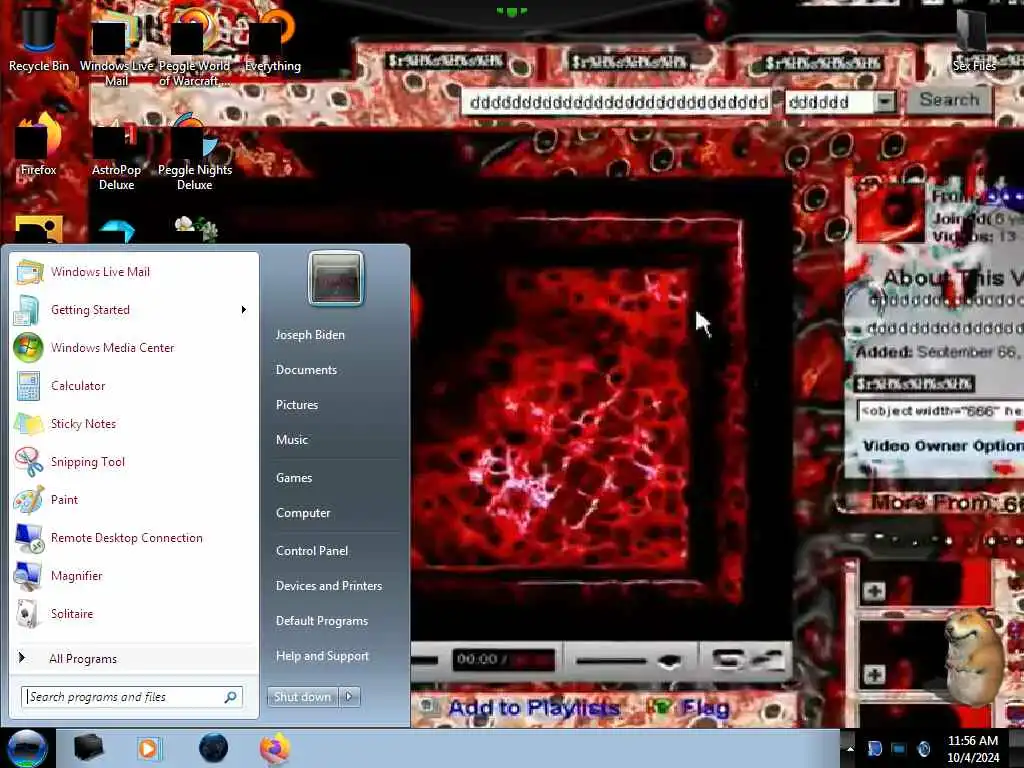The height and width of the screenshot is (768, 1024).
Task: Open Pictures from Start menu
Action: [297, 405]
